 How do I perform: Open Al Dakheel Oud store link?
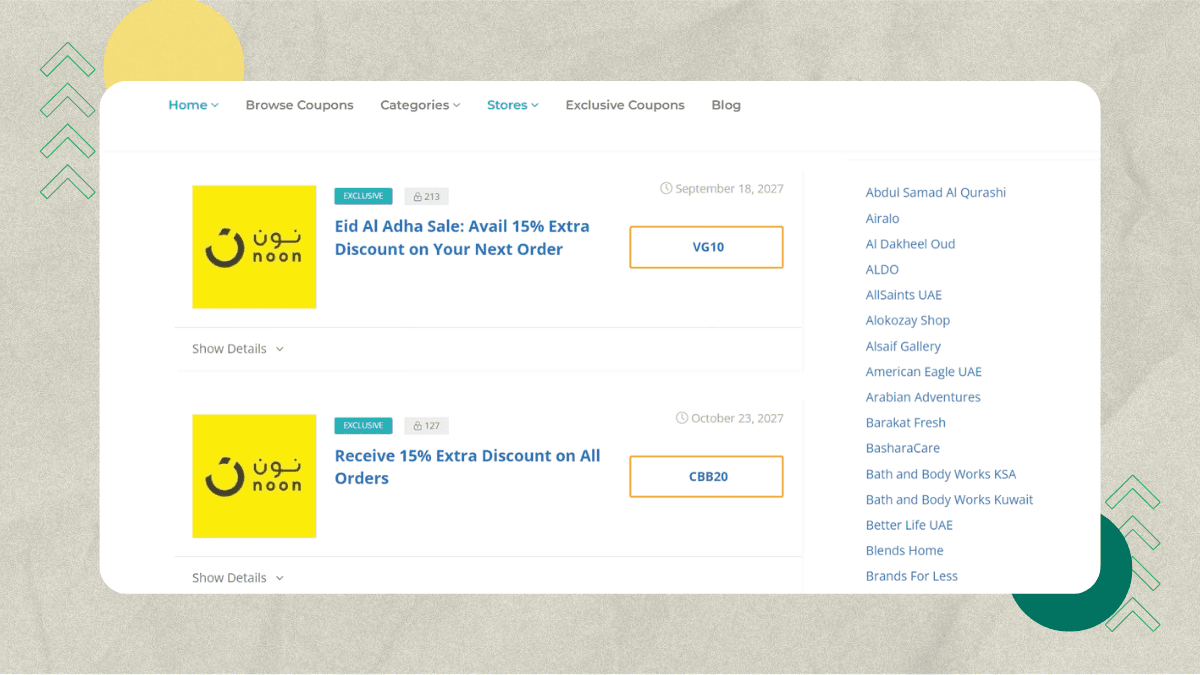tap(911, 244)
